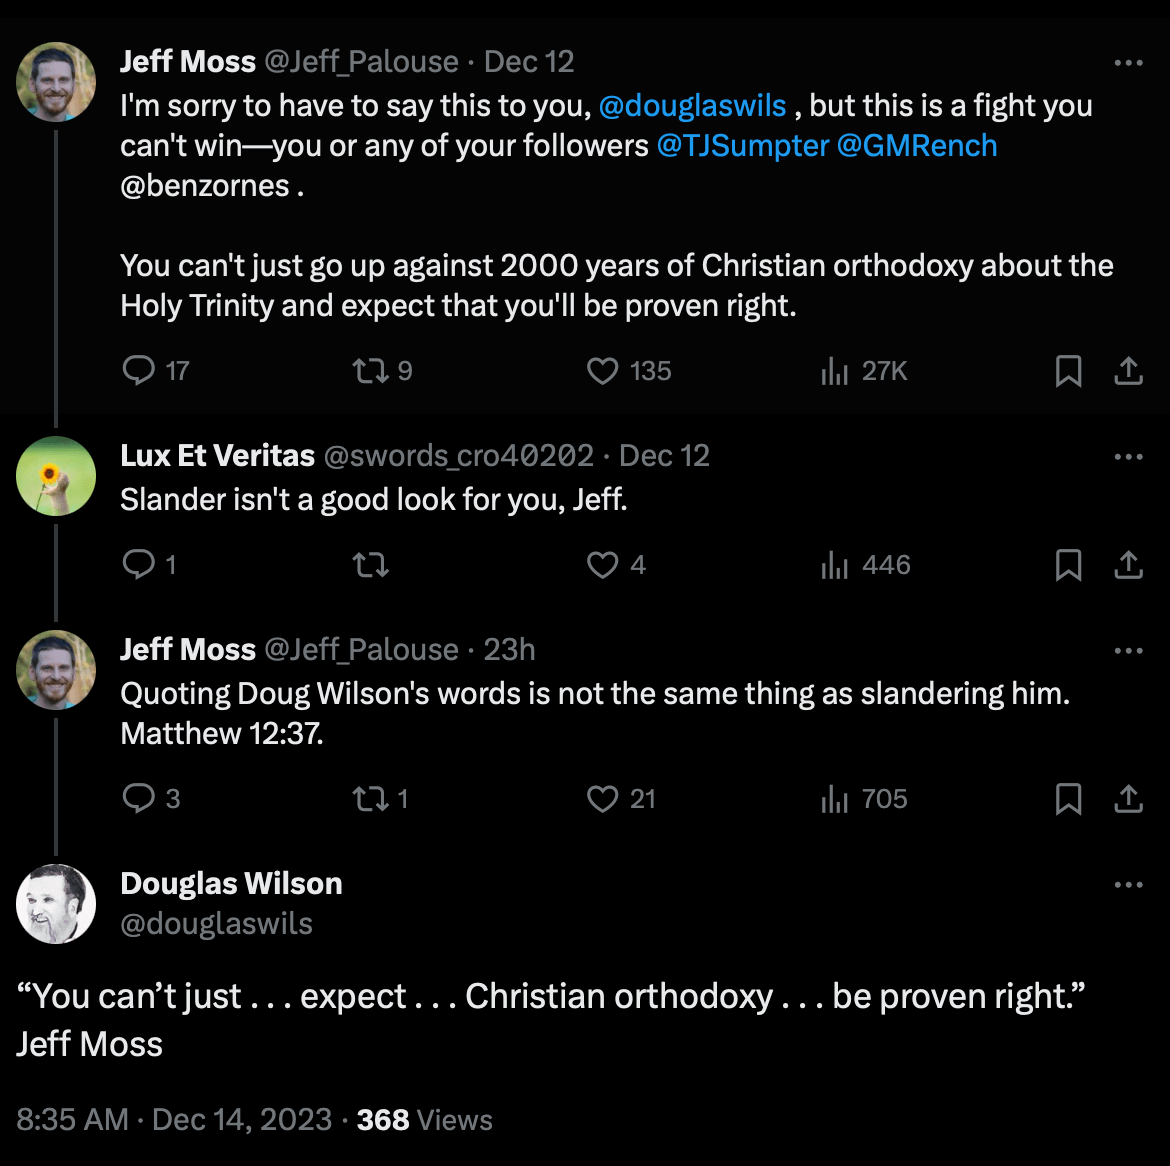Image resolution: width=1170 pixels, height=1166 pixels.
Task: Open more options on Lux Et Veritas tweet
Action: (1128, 456)
